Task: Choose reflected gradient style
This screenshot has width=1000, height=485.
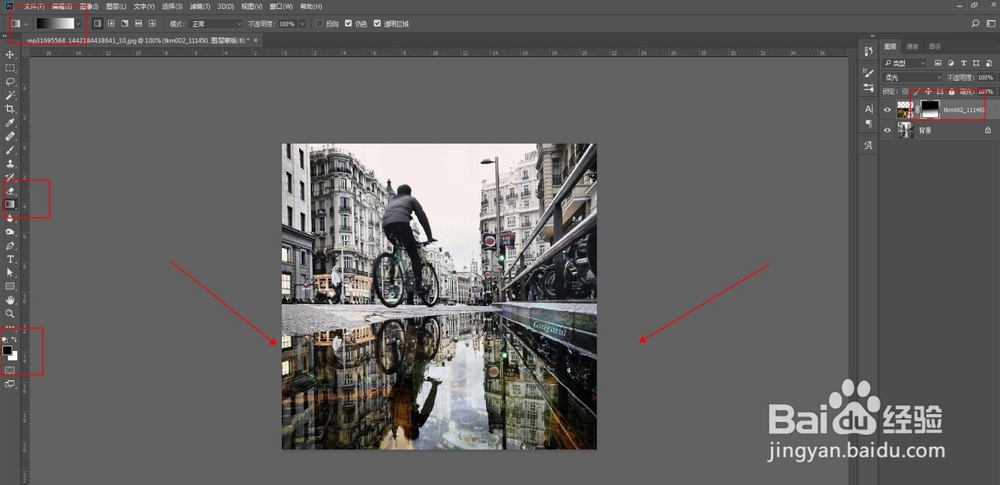Action: click(138, 24)
